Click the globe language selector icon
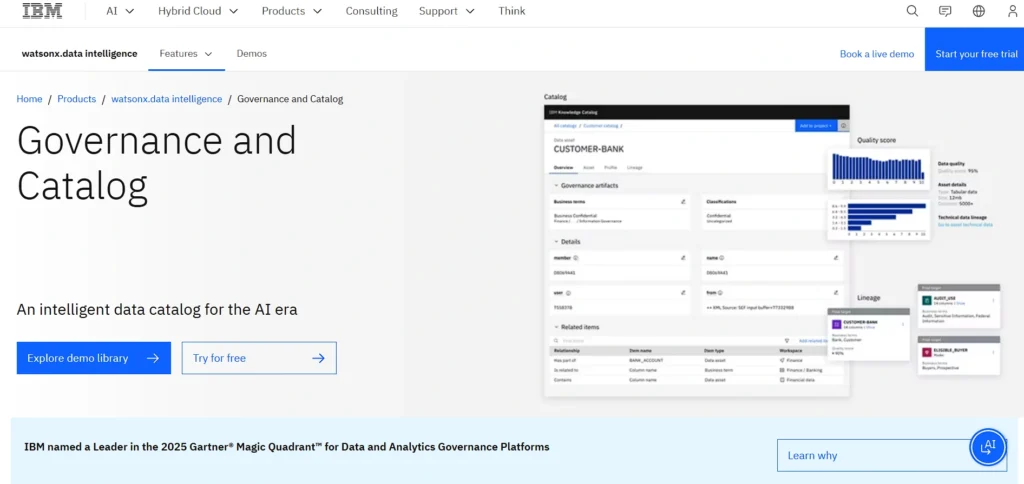Screen dimensions: 1024x484 click(978, 11)
